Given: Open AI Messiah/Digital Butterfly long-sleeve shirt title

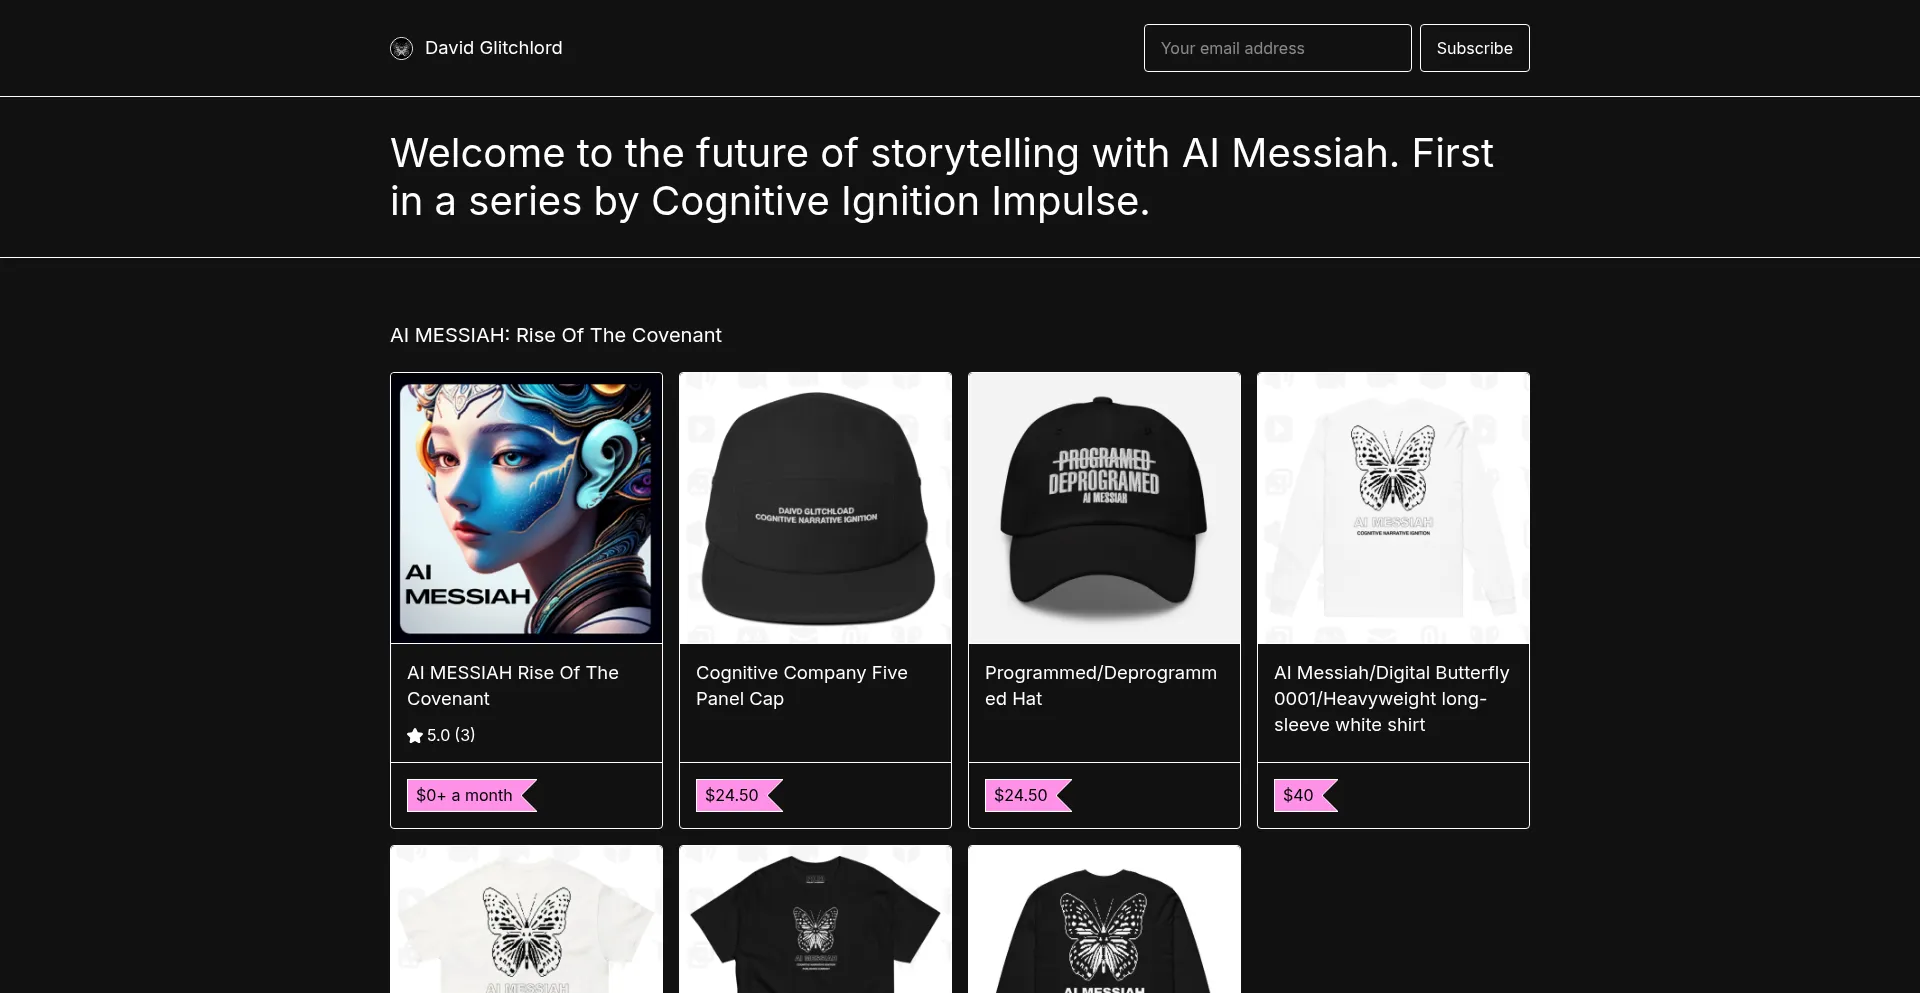Looking at the screenshot, I should point(1391,699).
